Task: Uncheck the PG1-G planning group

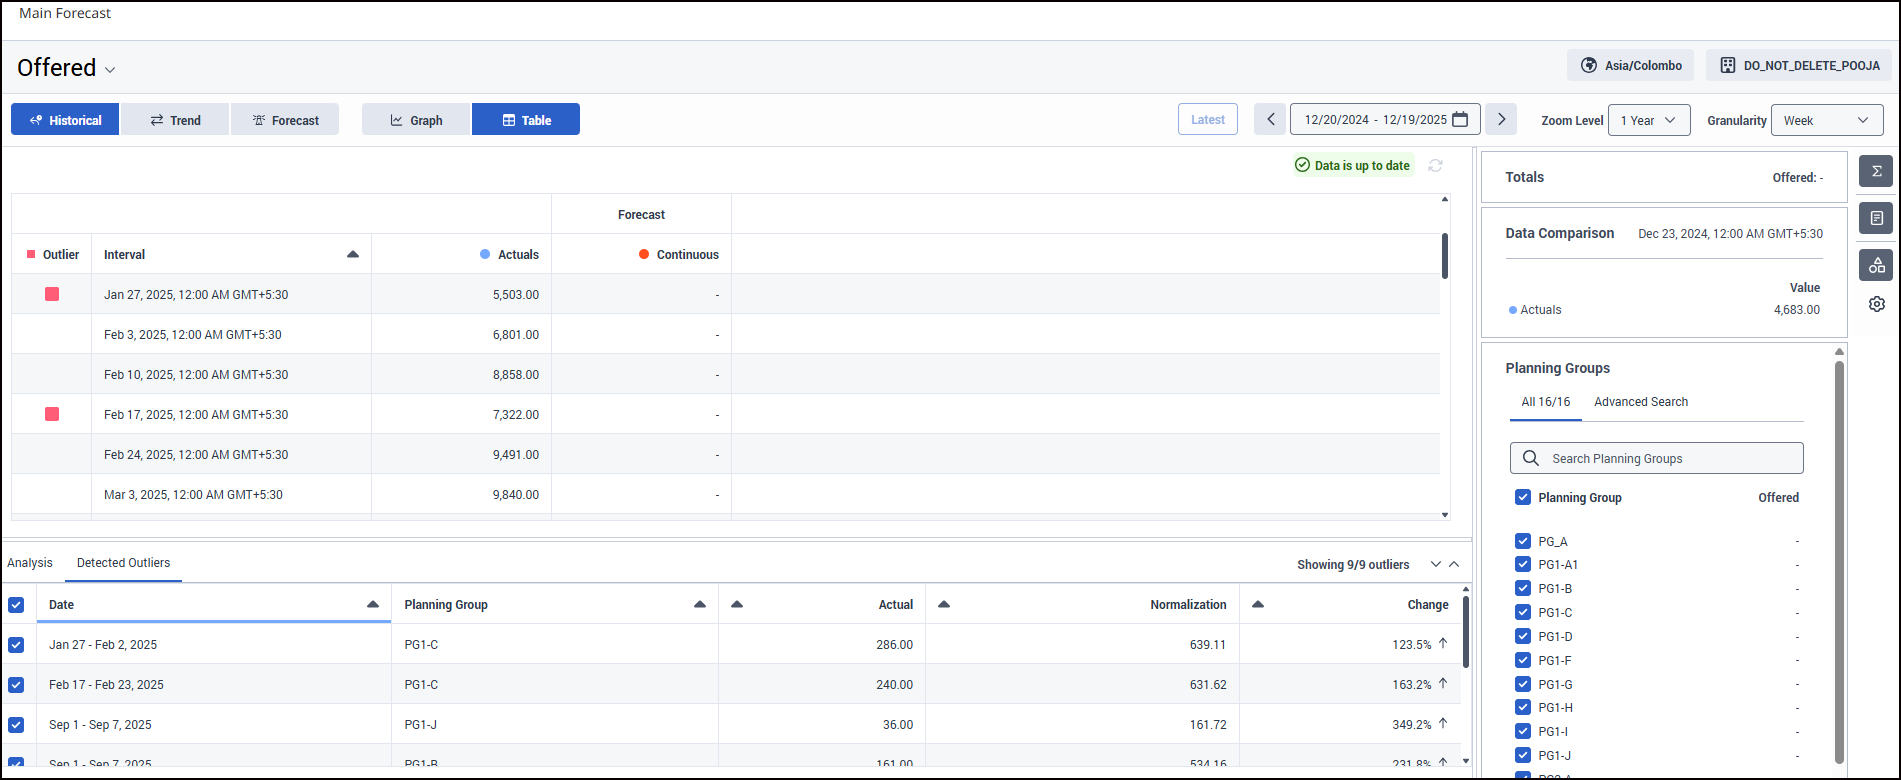Action: point(1523,684)
